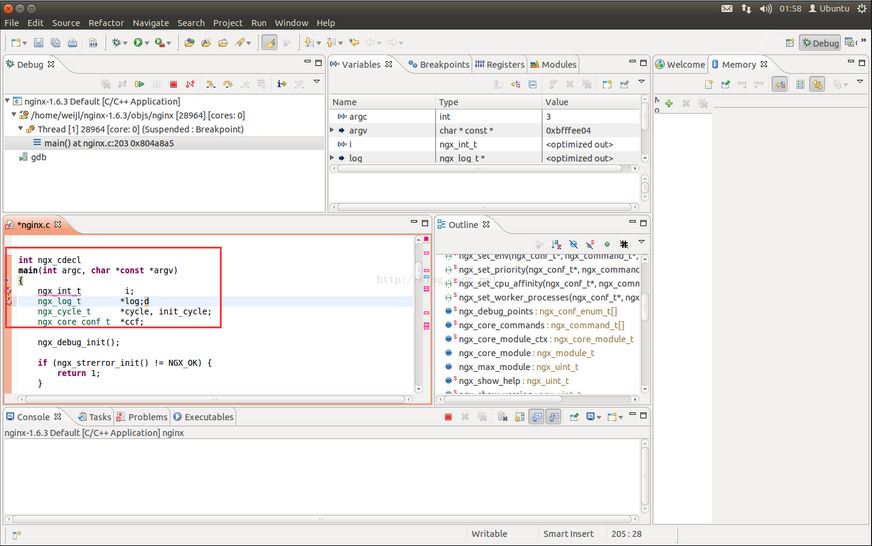Click the Console horizontal scrollbar

[x=321, y=519]
